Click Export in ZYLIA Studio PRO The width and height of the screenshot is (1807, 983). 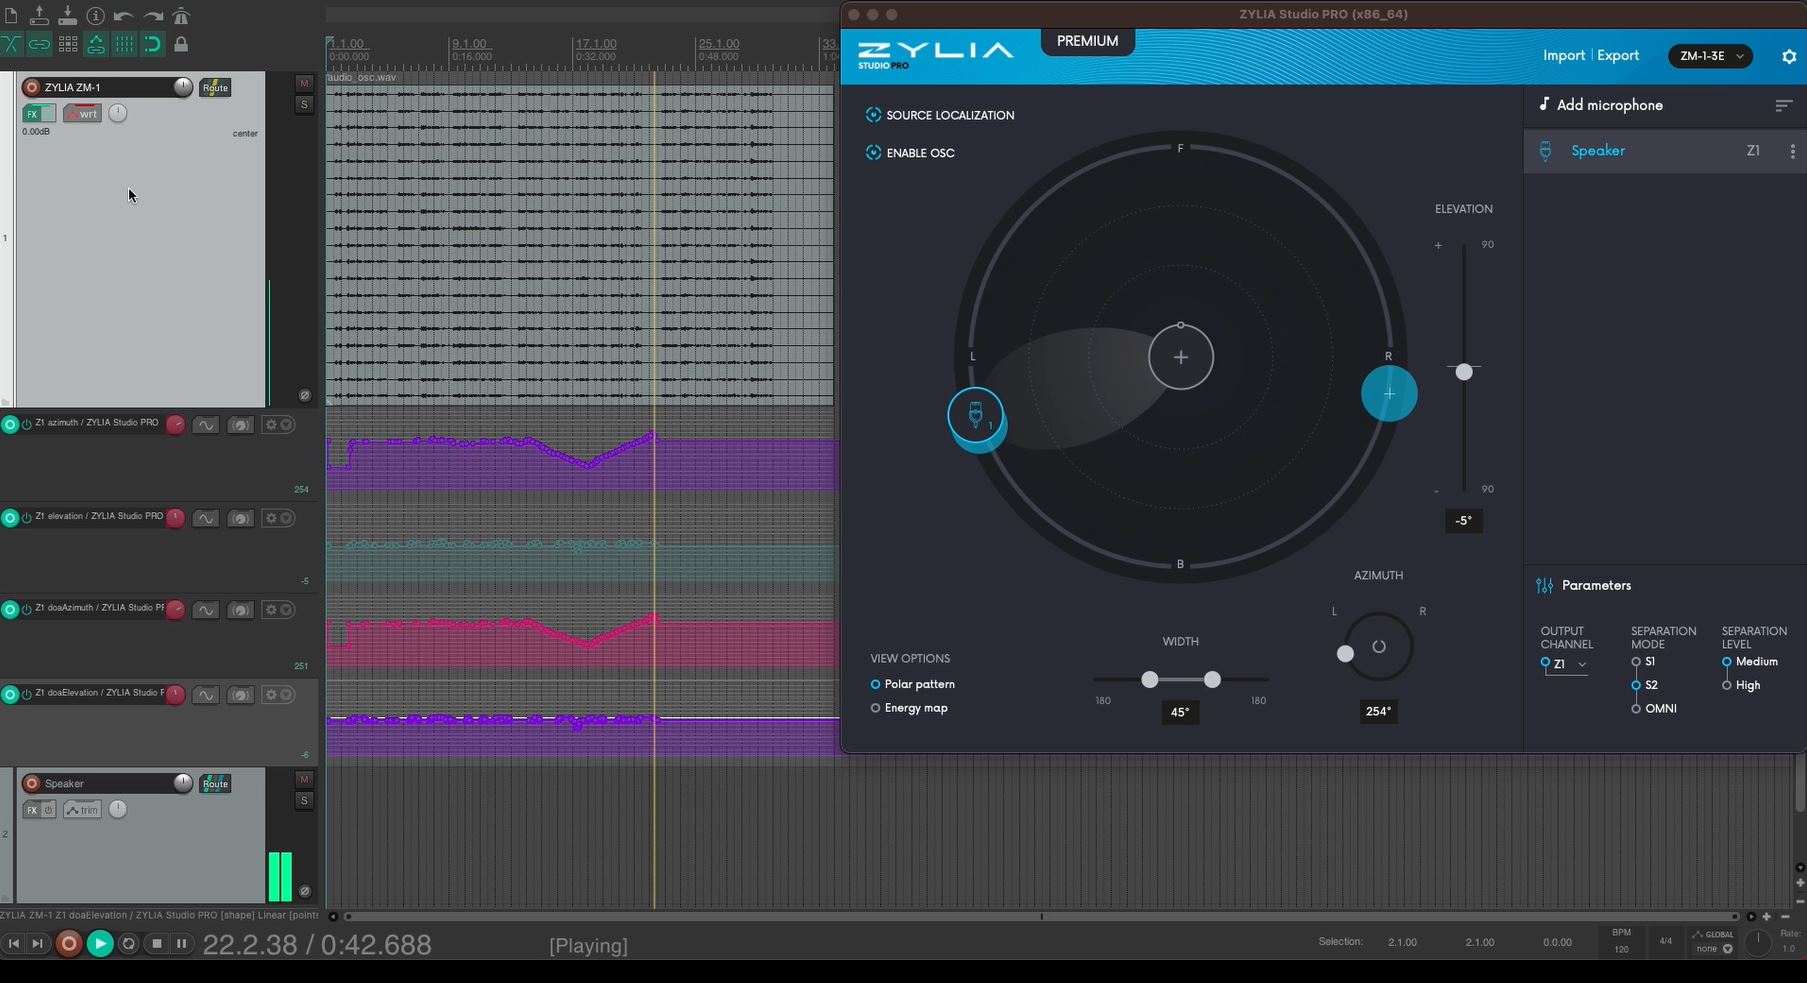tap(1617, 55)
